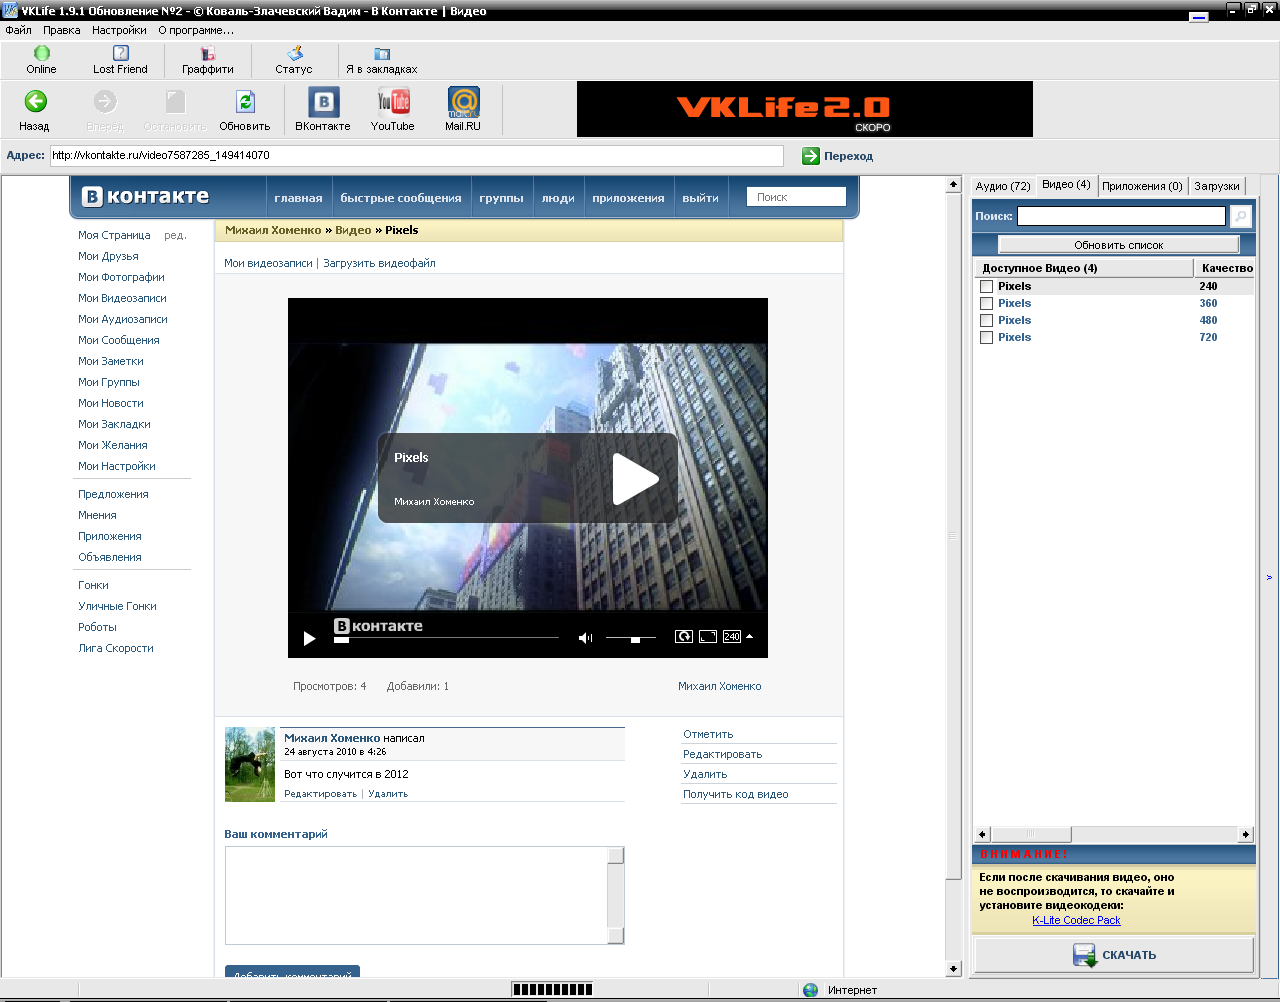1280x1002 pixels.
Task: Click the Поиск field in VK header
Action: (796, 197)
